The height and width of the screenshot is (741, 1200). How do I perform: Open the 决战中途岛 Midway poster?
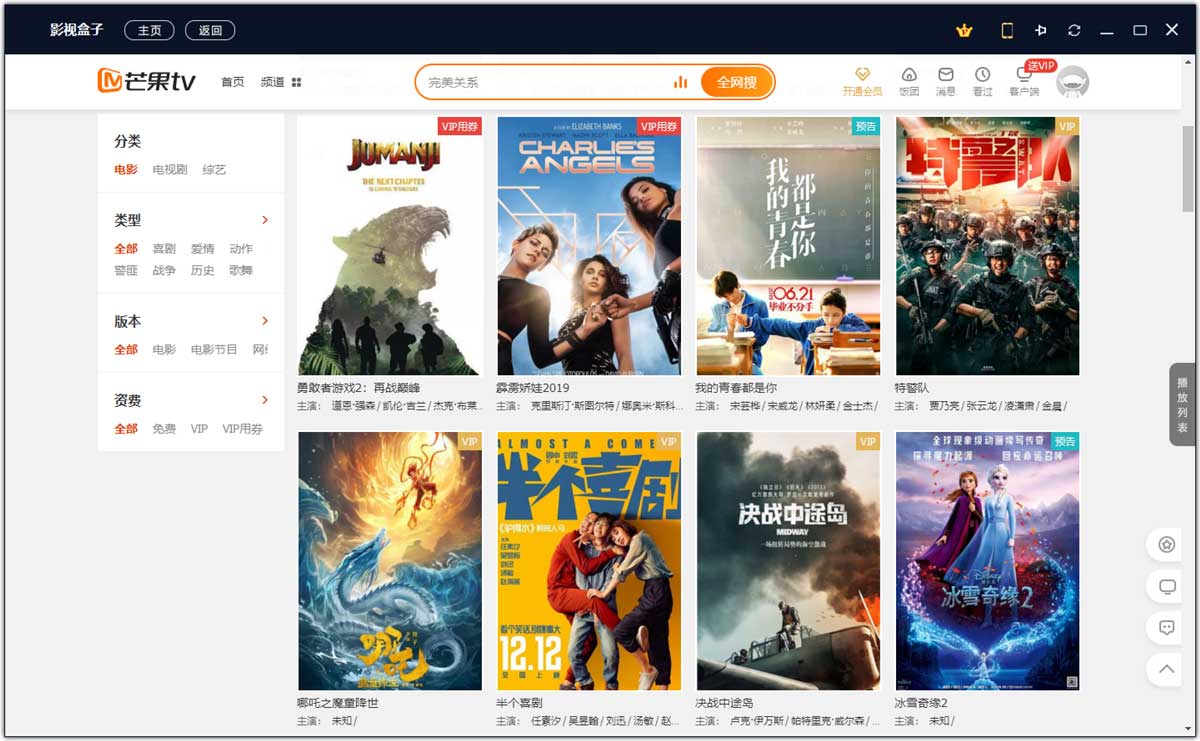click(788, 561)
